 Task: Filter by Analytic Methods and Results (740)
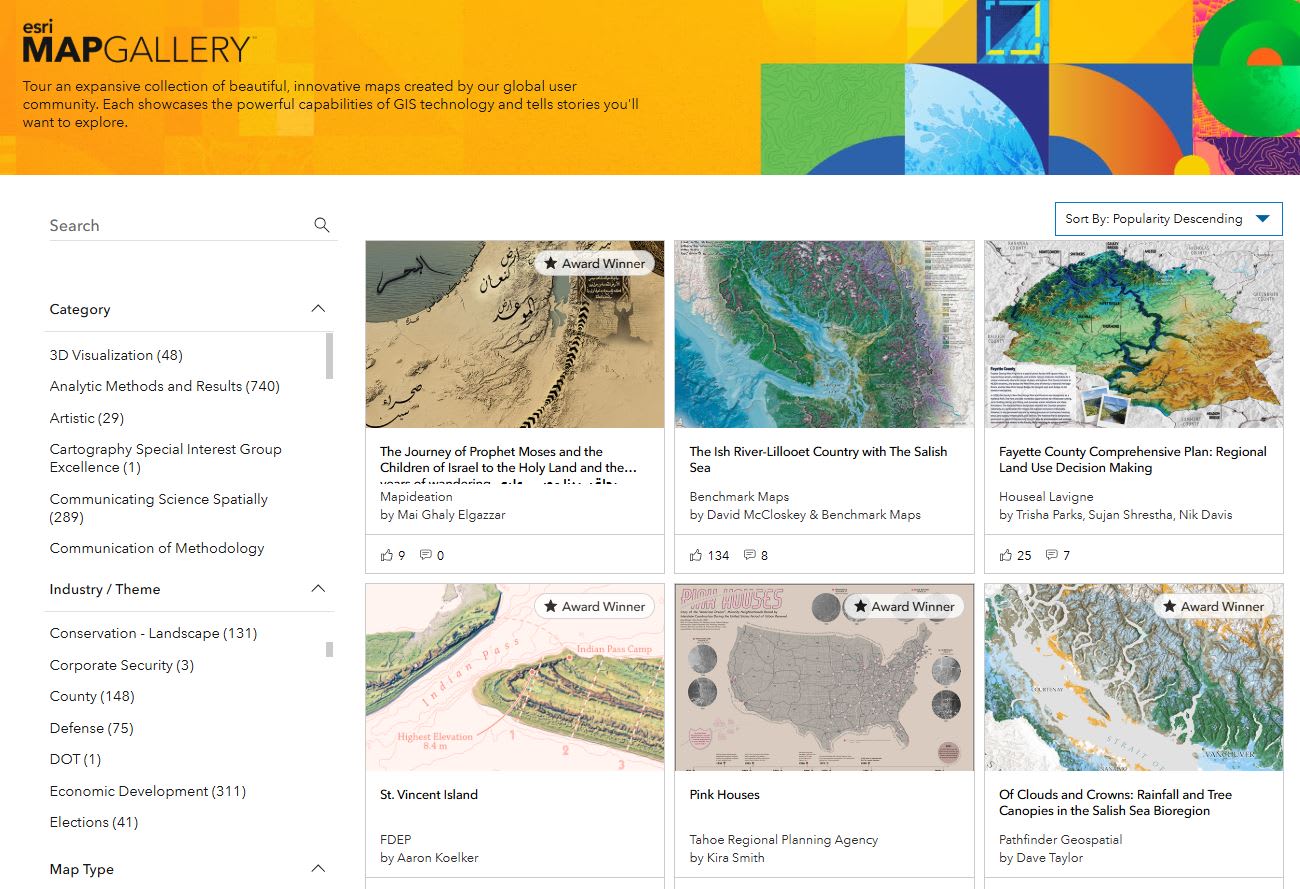pyautogui.click(x=165, y=386)
